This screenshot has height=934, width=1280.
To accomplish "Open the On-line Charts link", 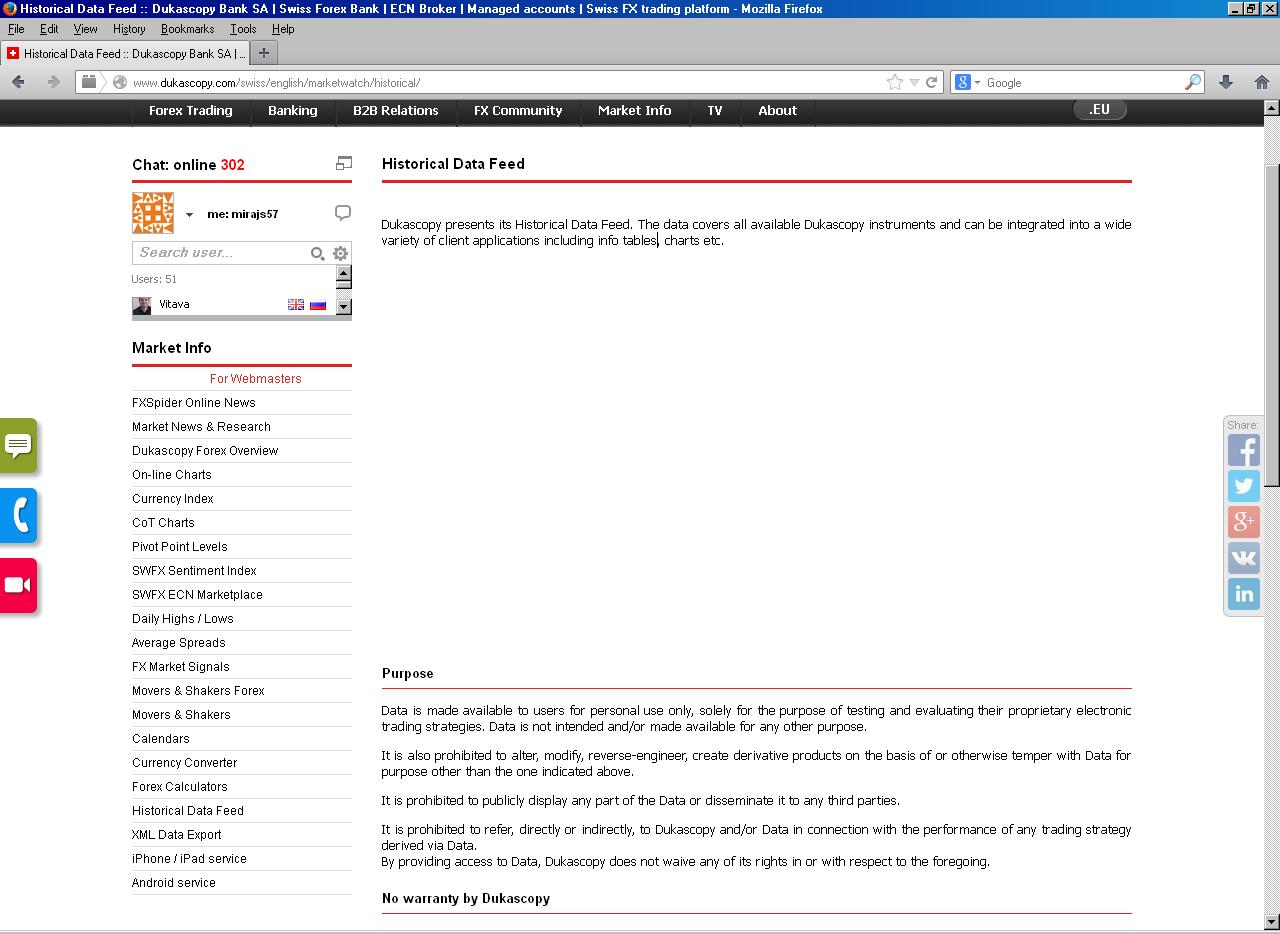I will coord(172,475).
